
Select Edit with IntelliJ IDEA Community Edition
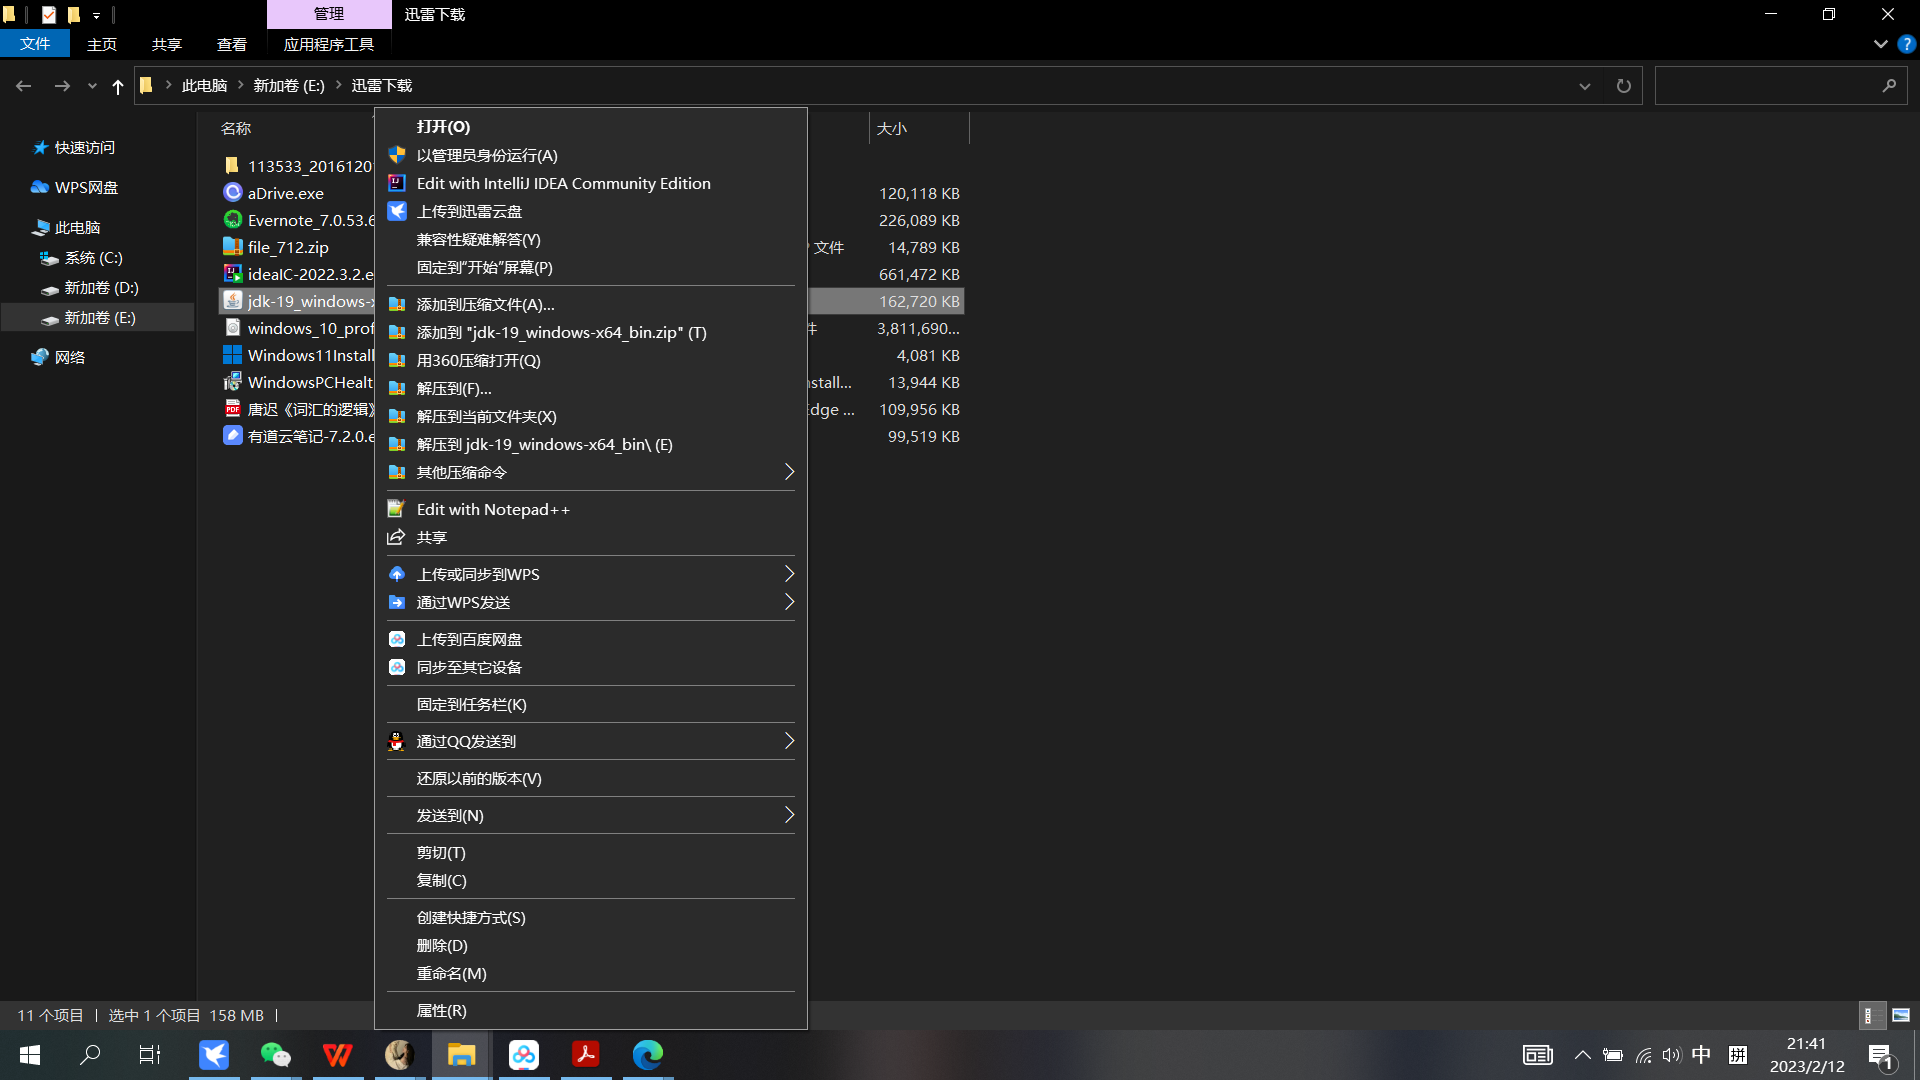click(x=590, y=183)
